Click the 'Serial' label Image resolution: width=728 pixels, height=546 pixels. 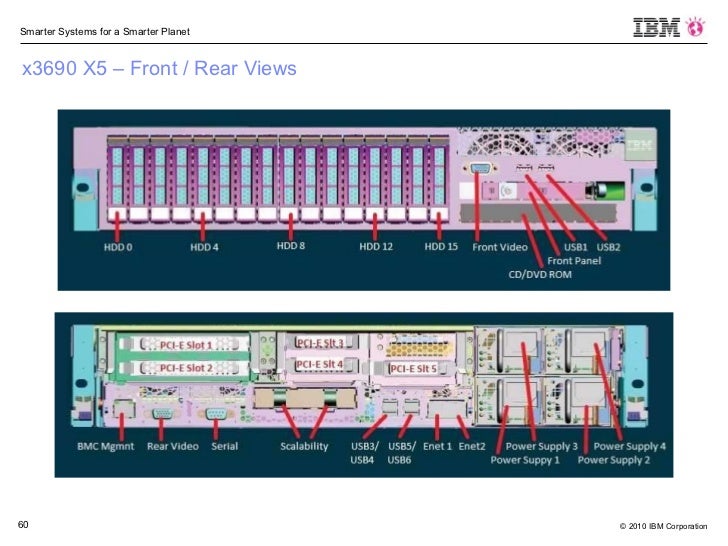224,446
